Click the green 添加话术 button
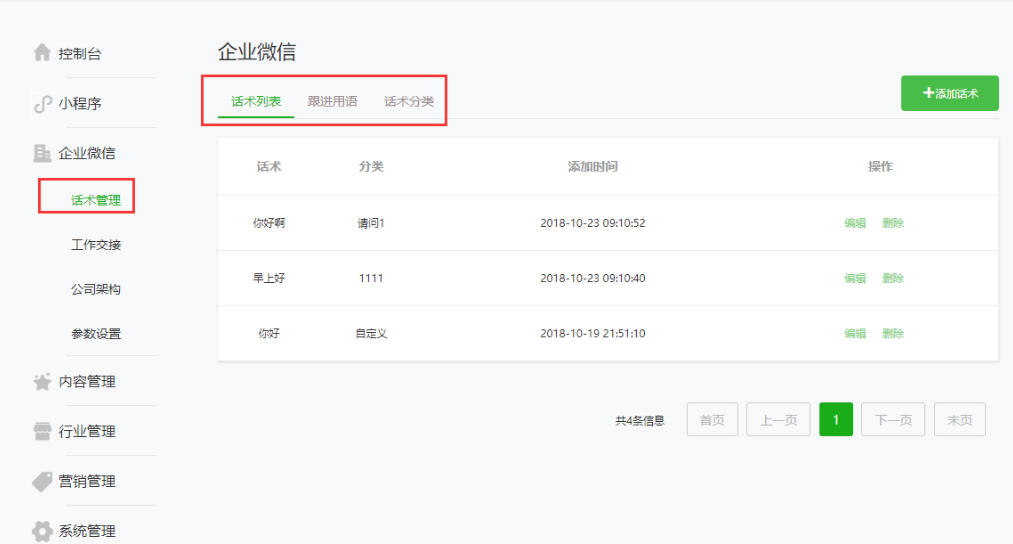The width and height of the screenshot is (1013, 544). 950,93
